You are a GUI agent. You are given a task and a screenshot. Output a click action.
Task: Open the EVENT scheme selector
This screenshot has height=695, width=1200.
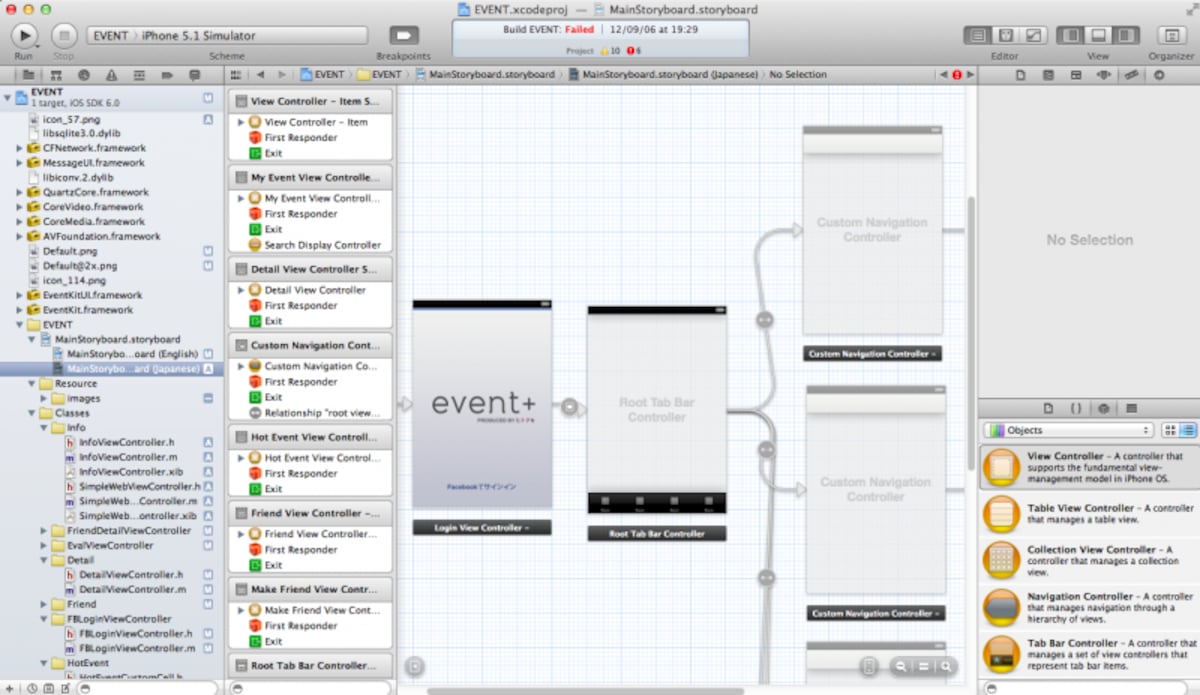tap(110, 35)
